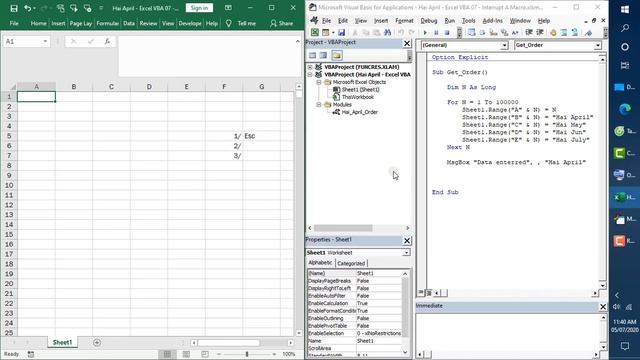
Task: Run the macro with the Run Sub play icon
Action: pyautogui.click(x=425, y=32)
